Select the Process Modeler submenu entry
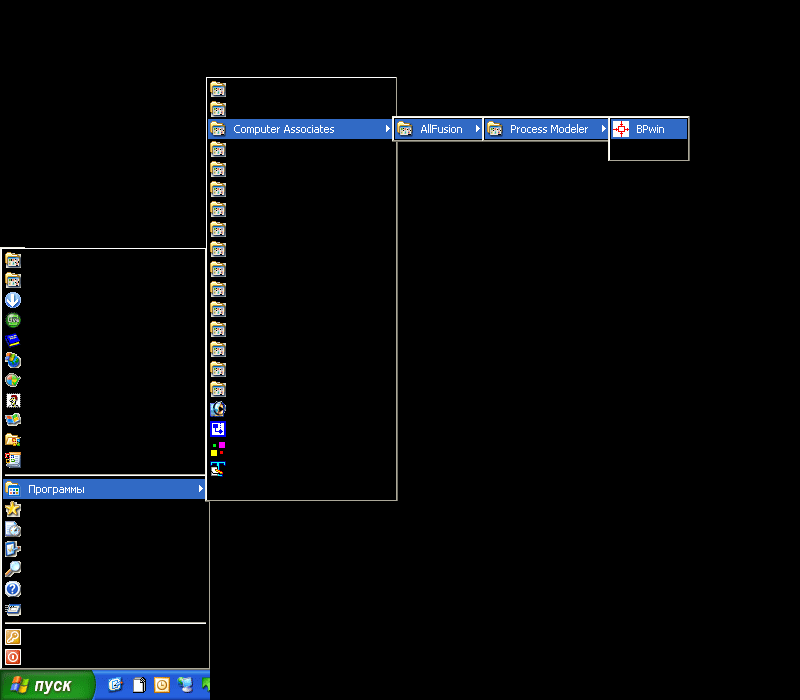 [546, 129]
